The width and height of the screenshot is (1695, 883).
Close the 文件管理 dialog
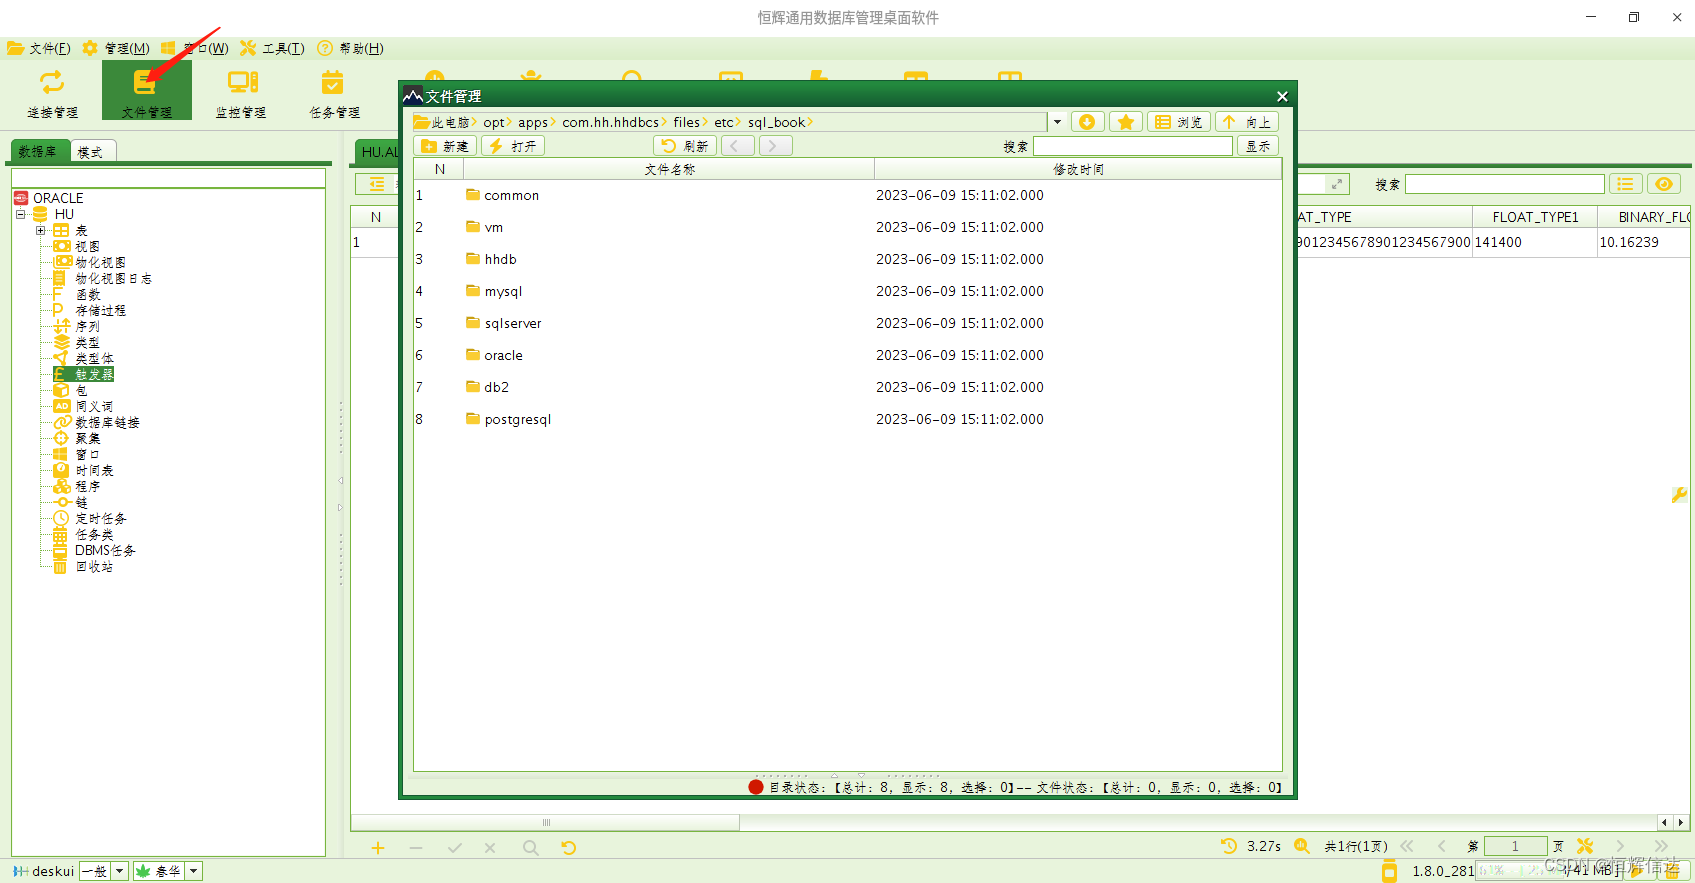tap(1282, 96)
